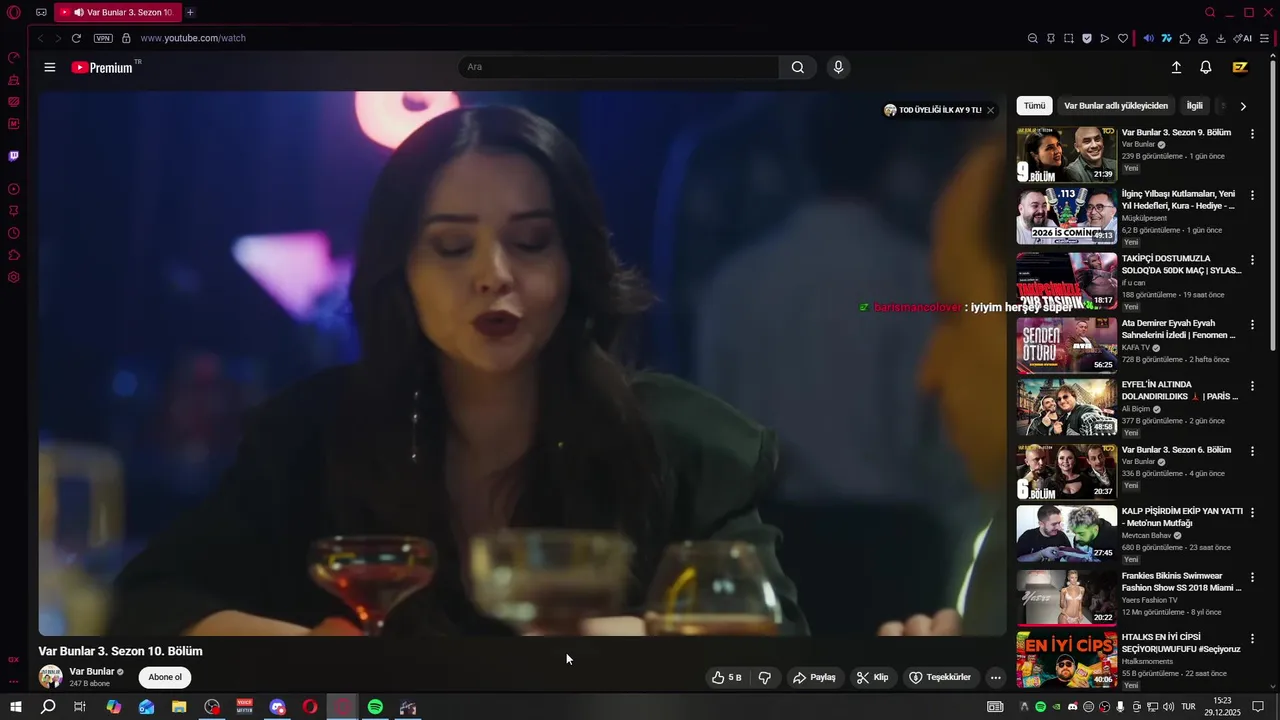Click the search magnifier button
The image size is (1280, 720).
point(797,67)
